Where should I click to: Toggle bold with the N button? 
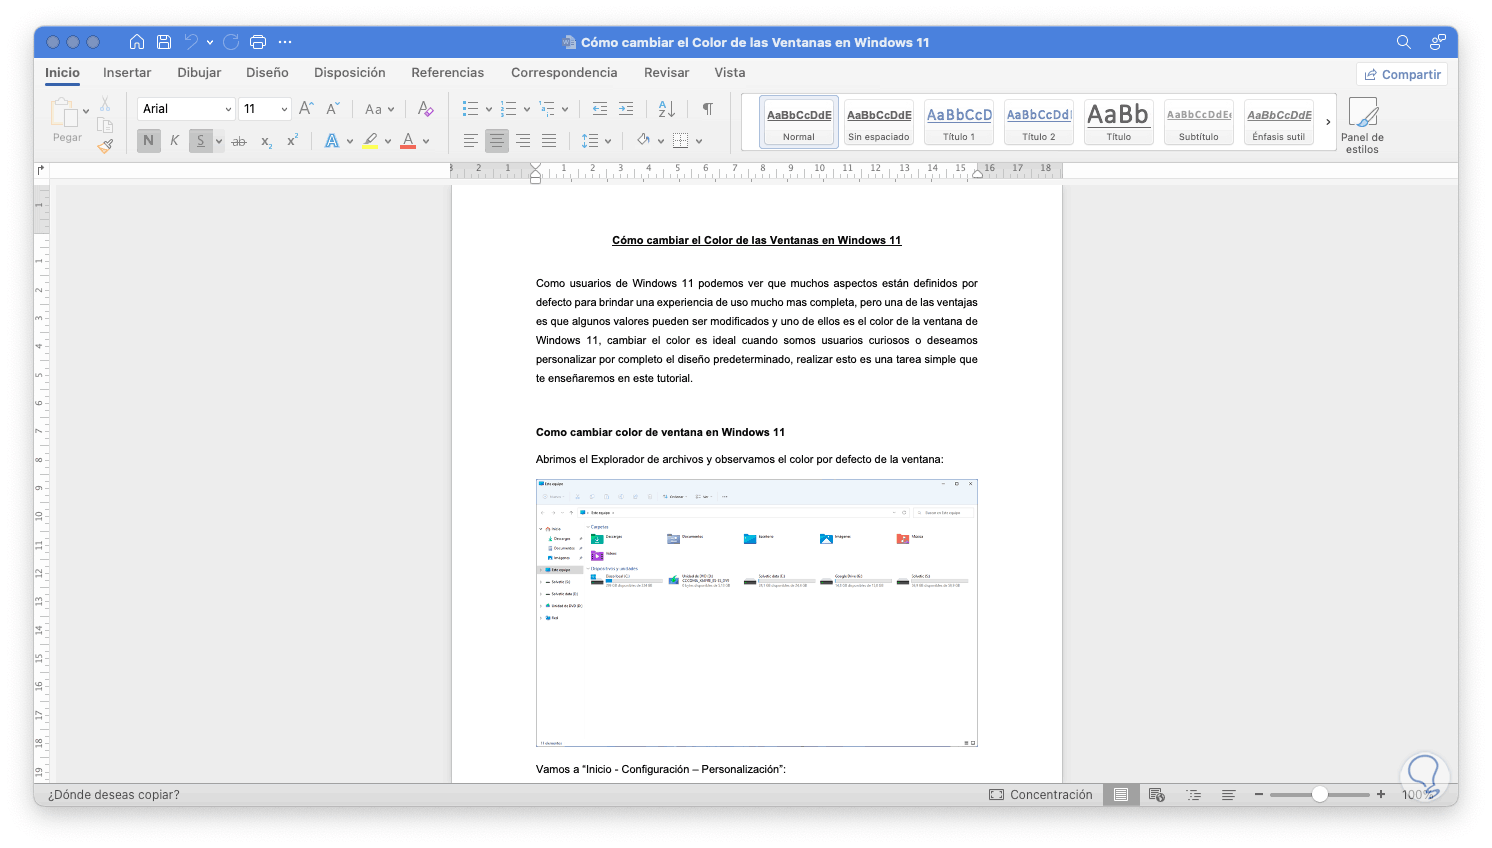[149, 141]
